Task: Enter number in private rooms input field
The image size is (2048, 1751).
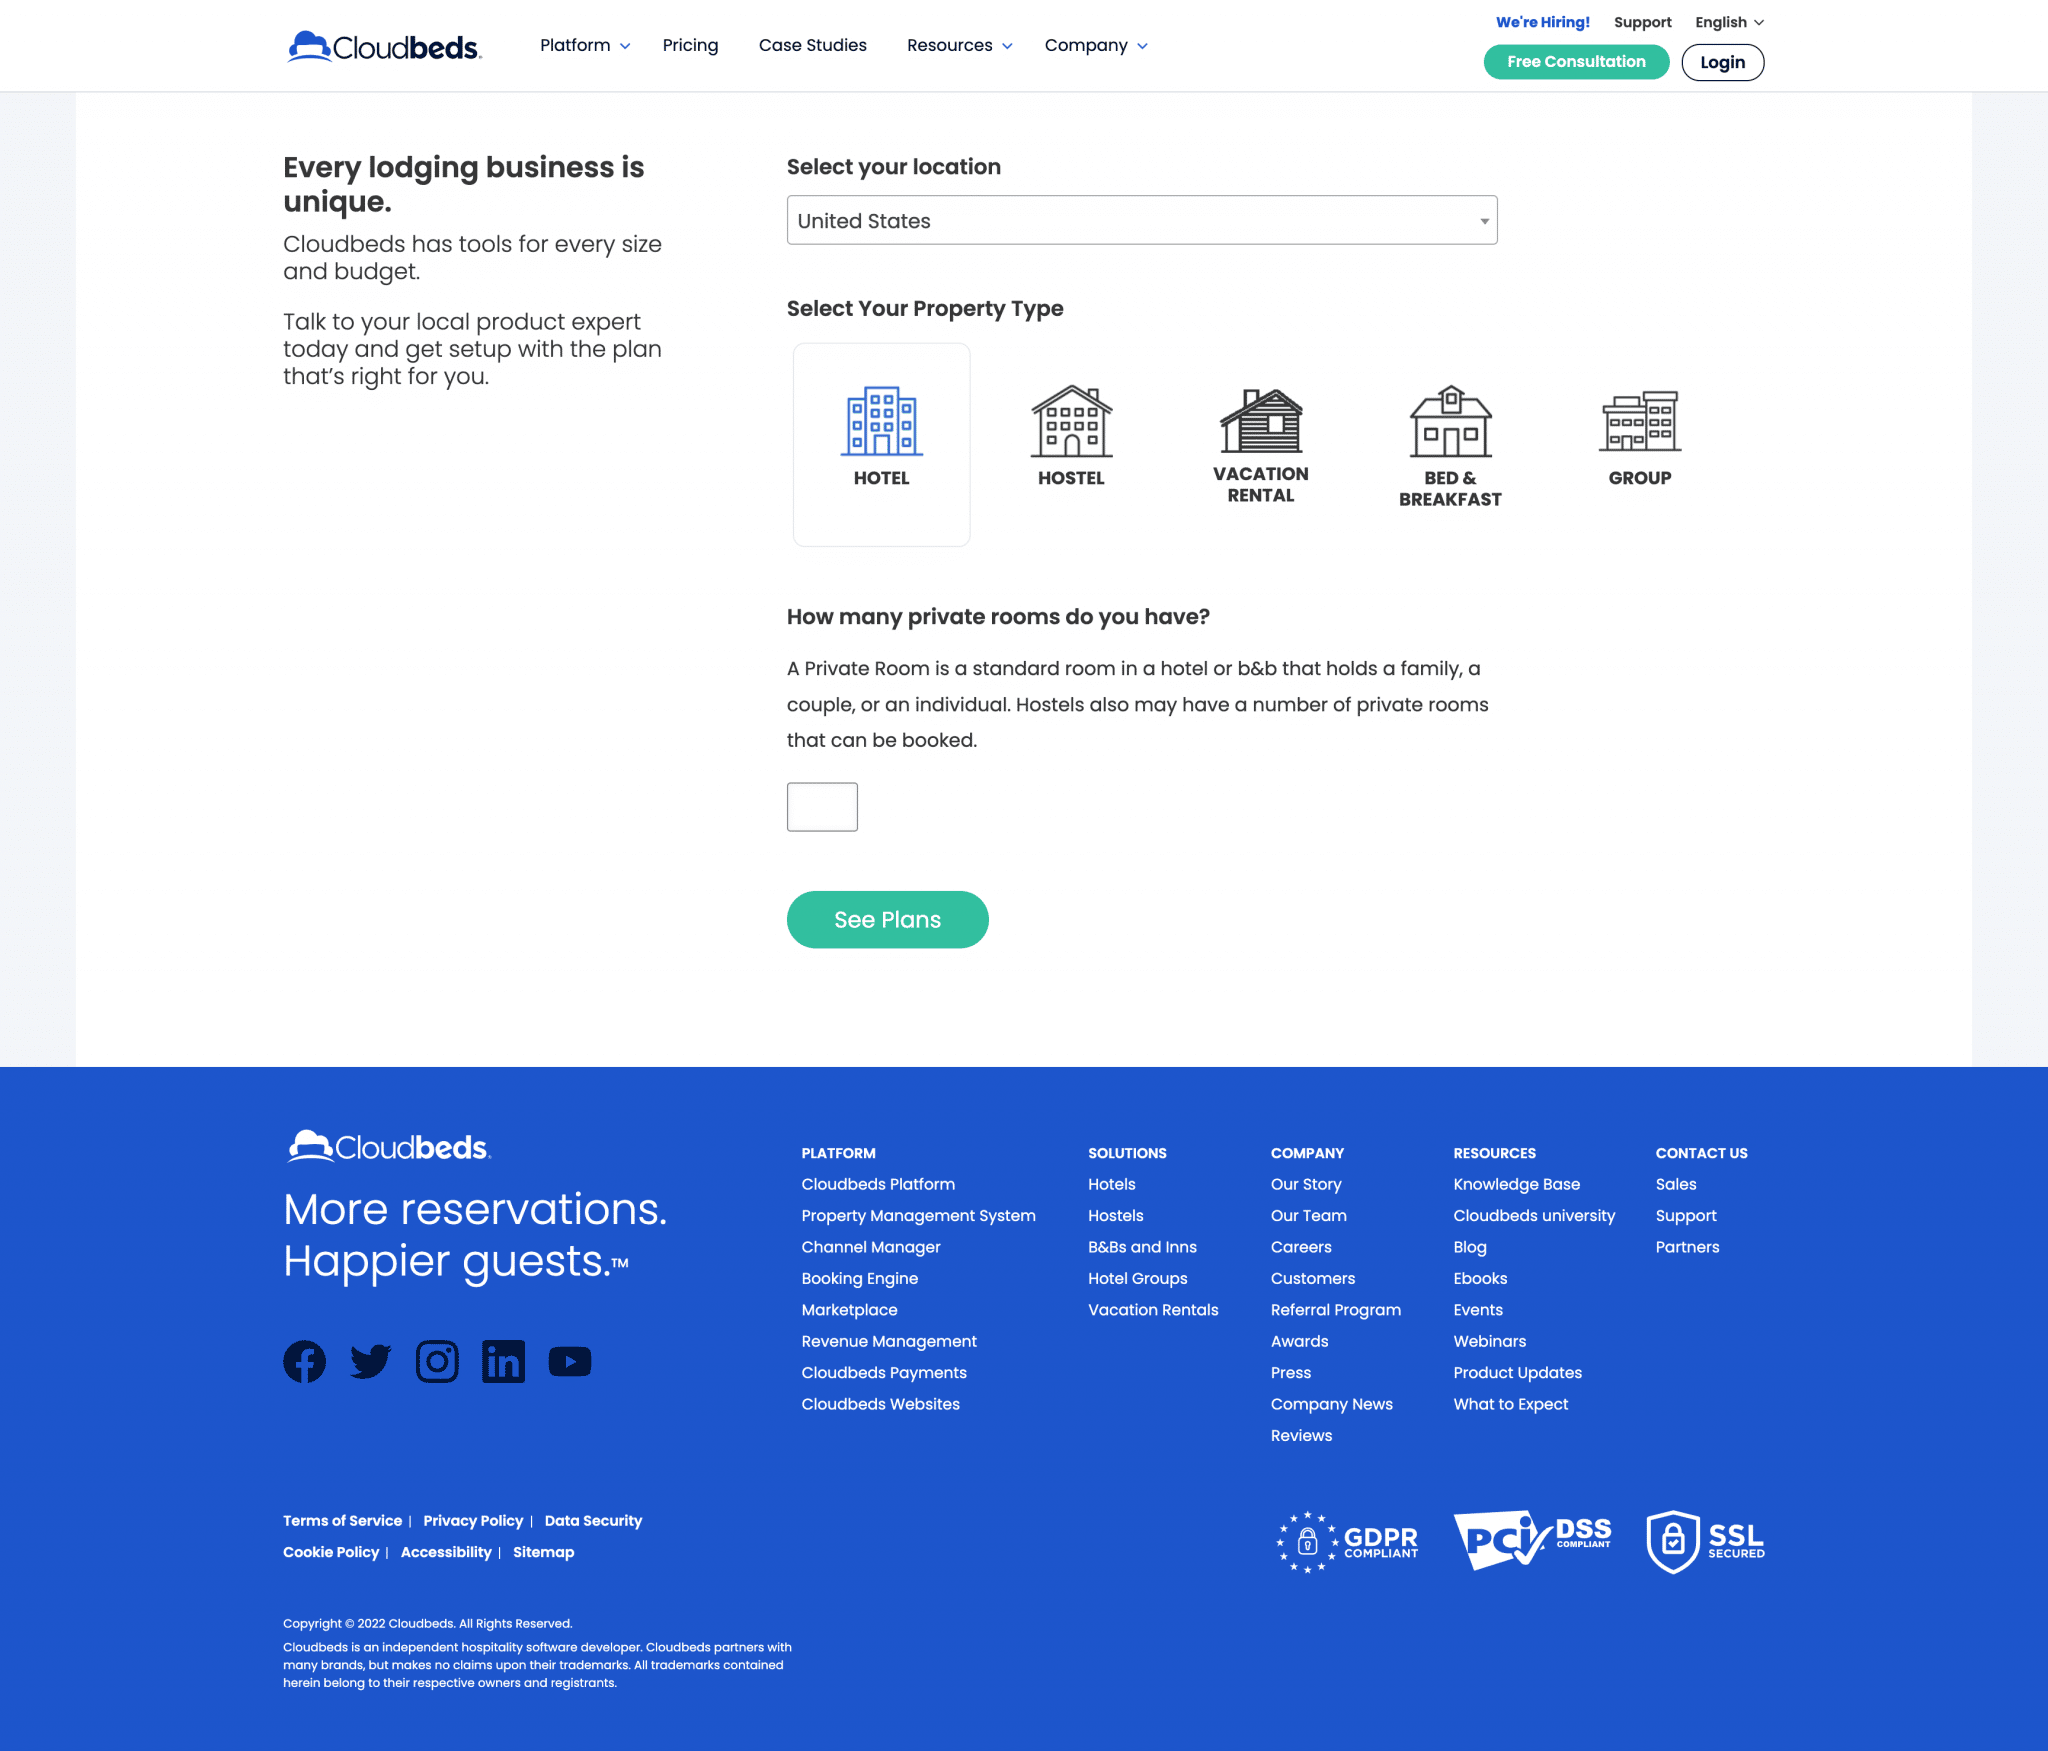Action: coord(822,806)
